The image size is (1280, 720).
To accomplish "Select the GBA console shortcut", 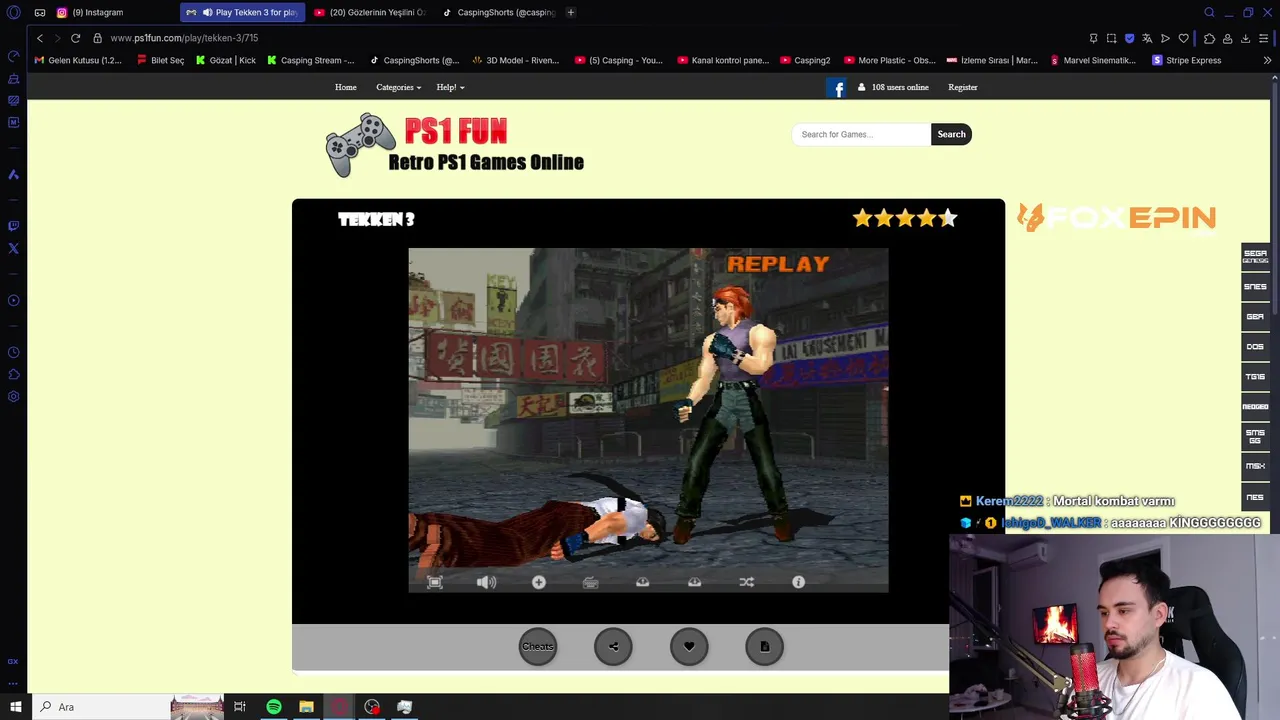I will [1255, 317].
